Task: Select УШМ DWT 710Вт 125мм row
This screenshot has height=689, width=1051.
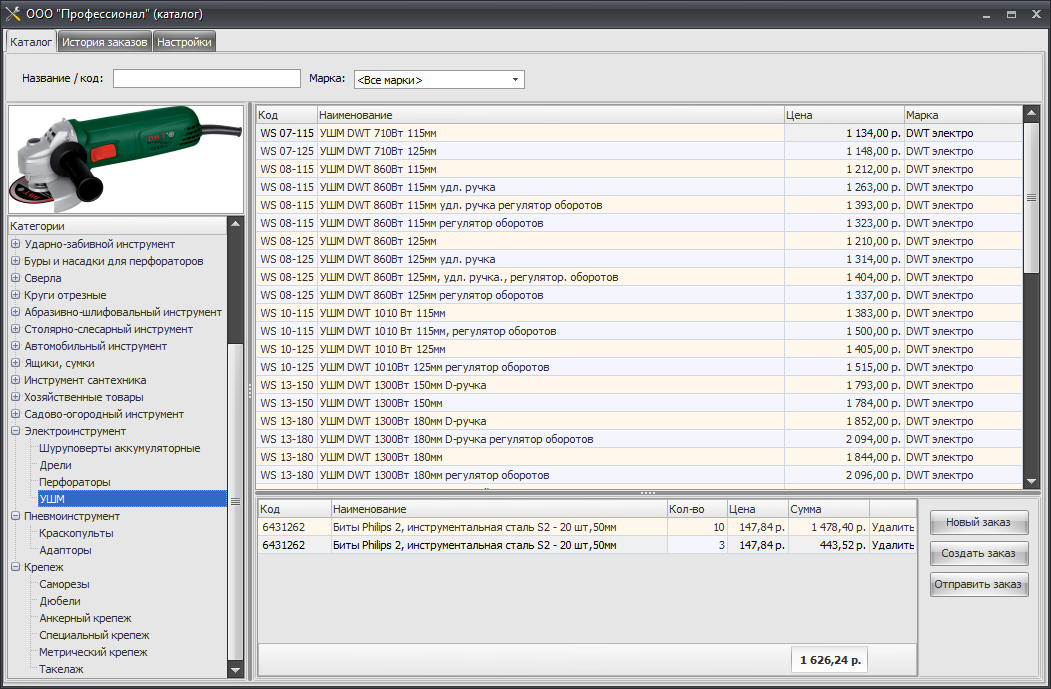Action: [639, 151]
